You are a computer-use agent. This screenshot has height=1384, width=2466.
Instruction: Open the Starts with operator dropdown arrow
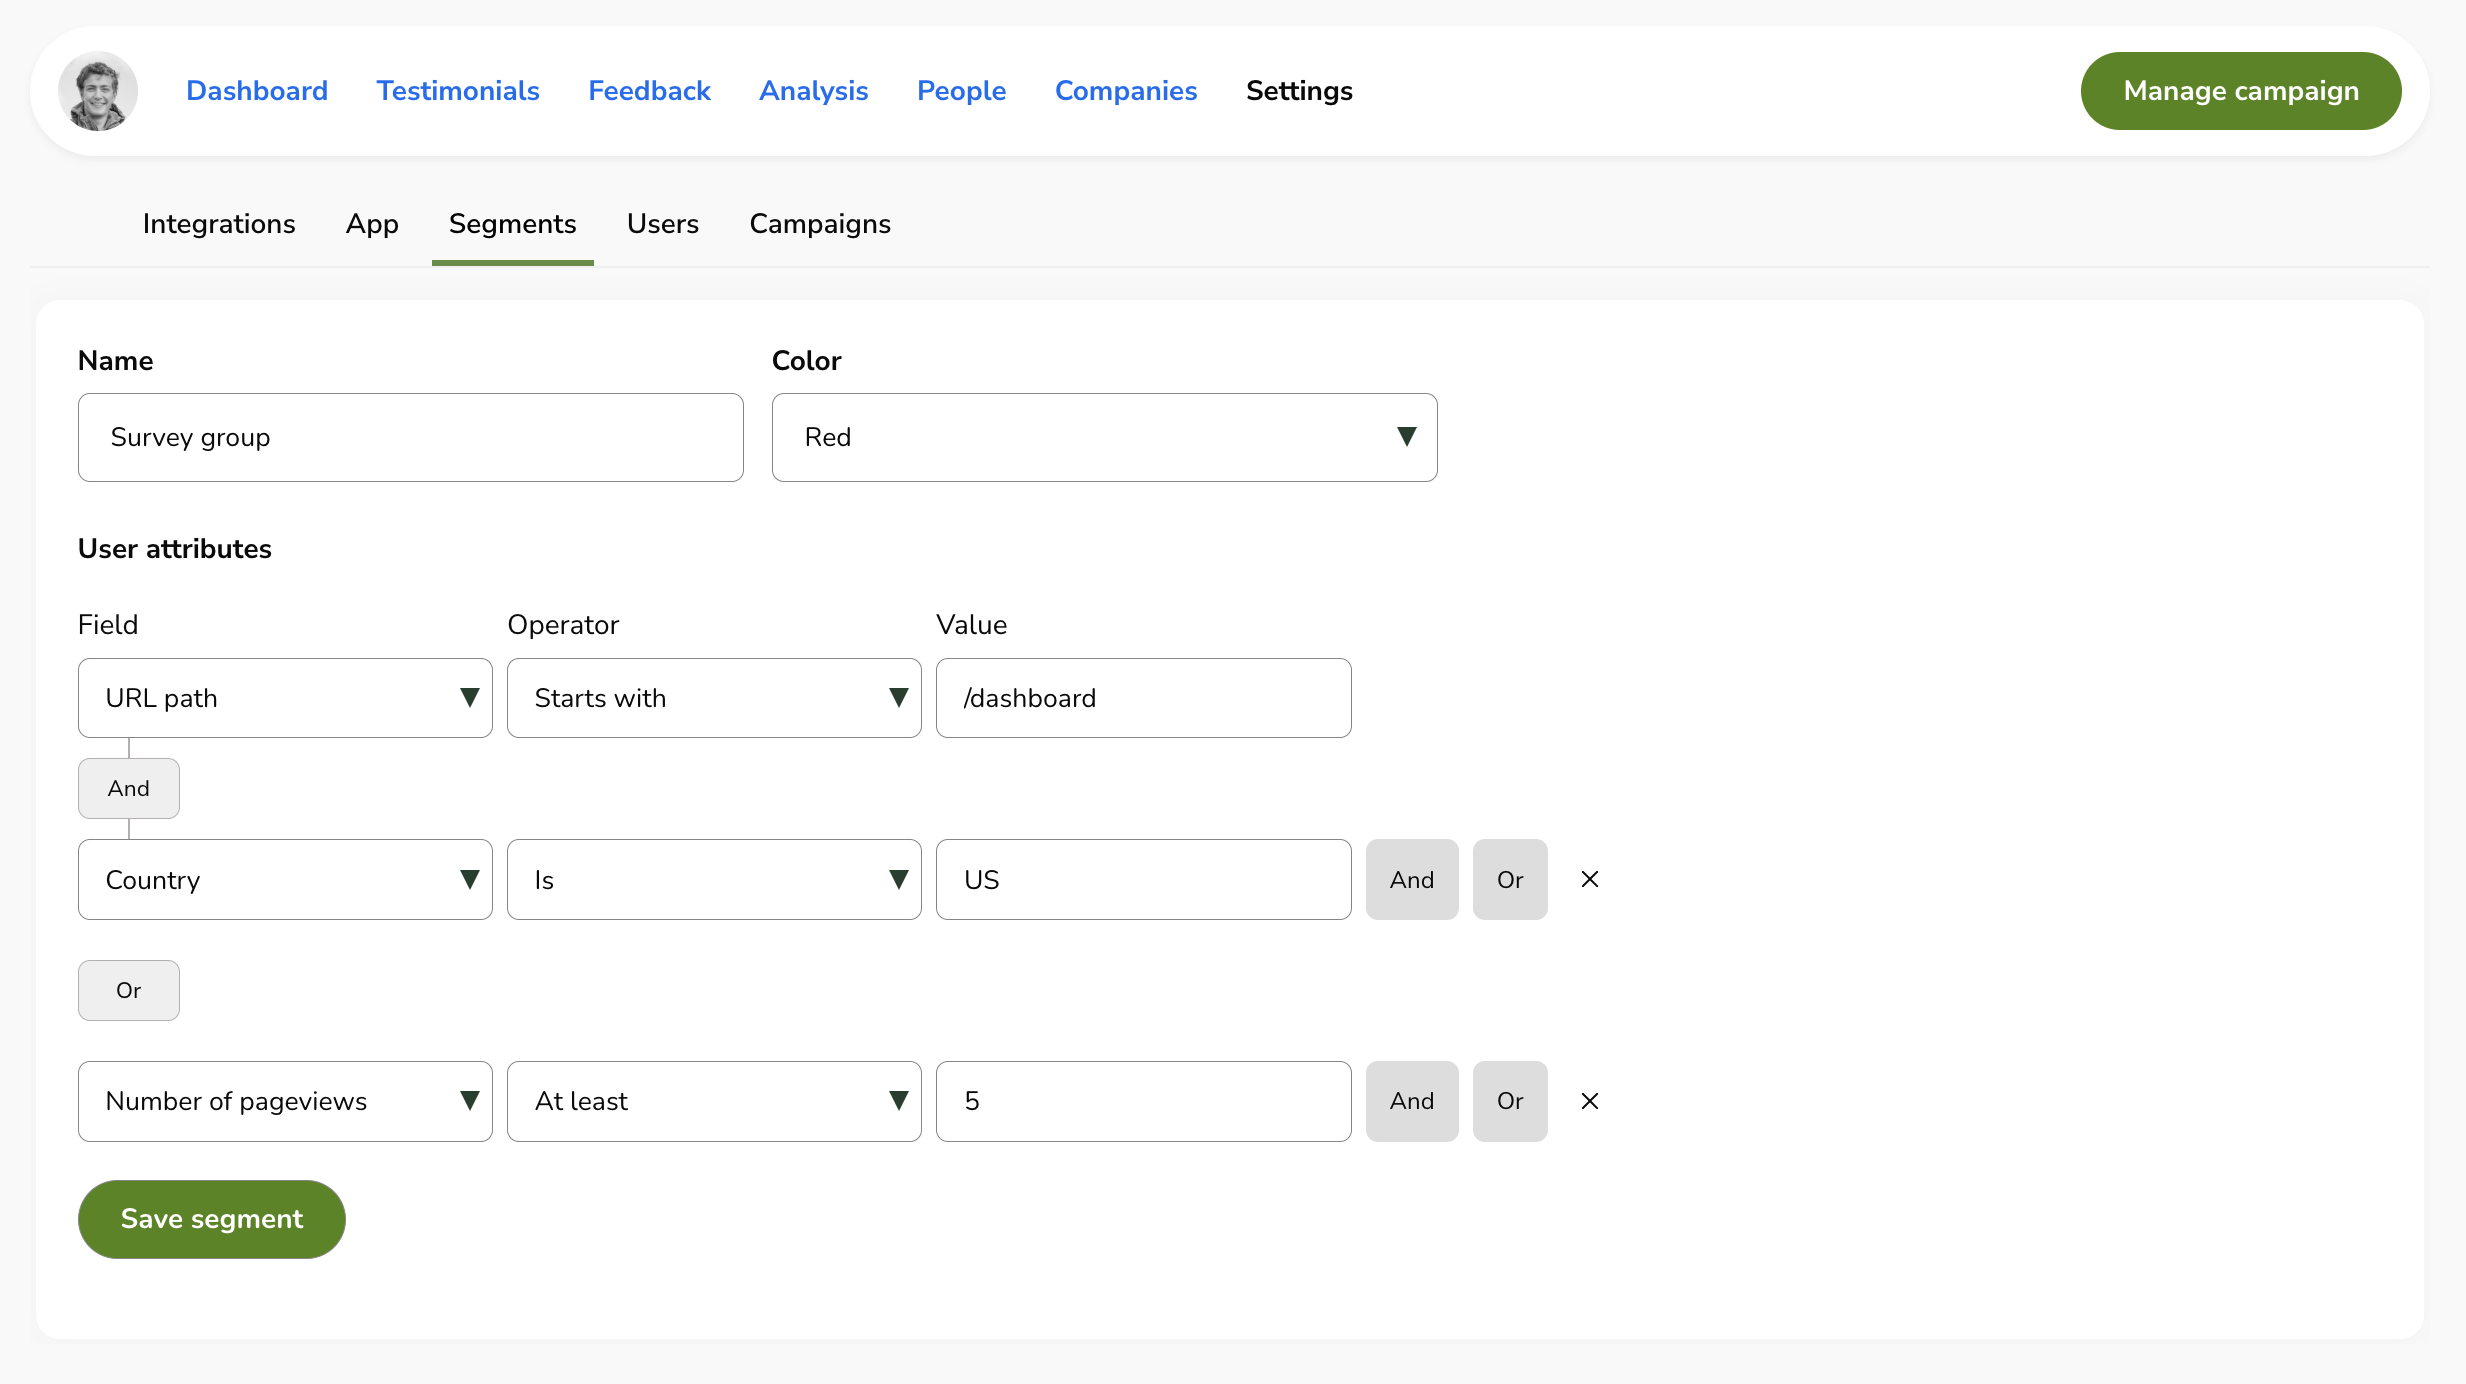click(x=898, y=698)
